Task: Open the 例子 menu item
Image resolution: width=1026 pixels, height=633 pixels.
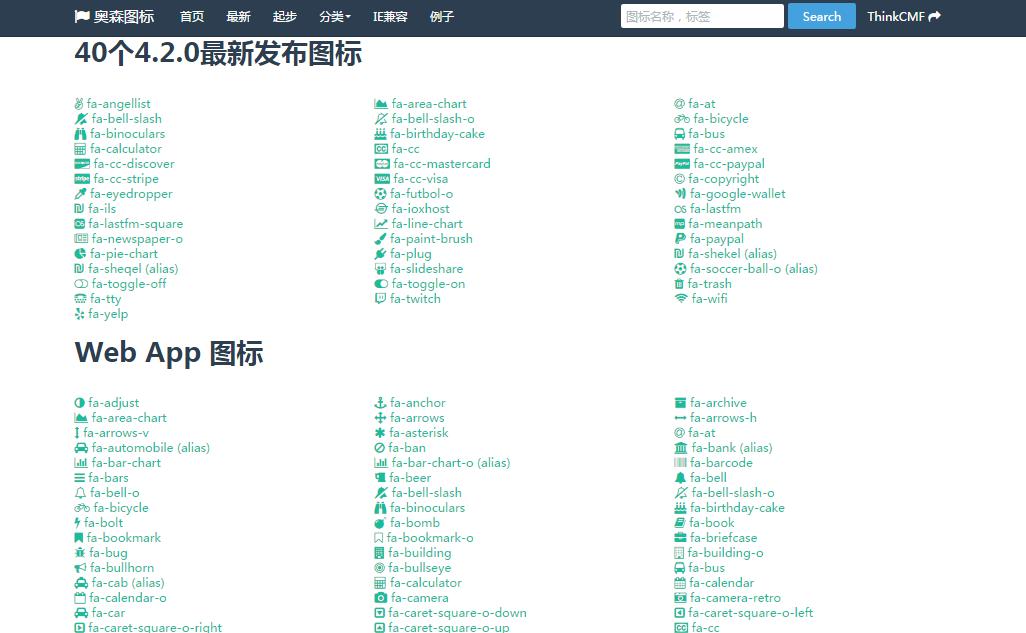Action: tap(441, 16)
